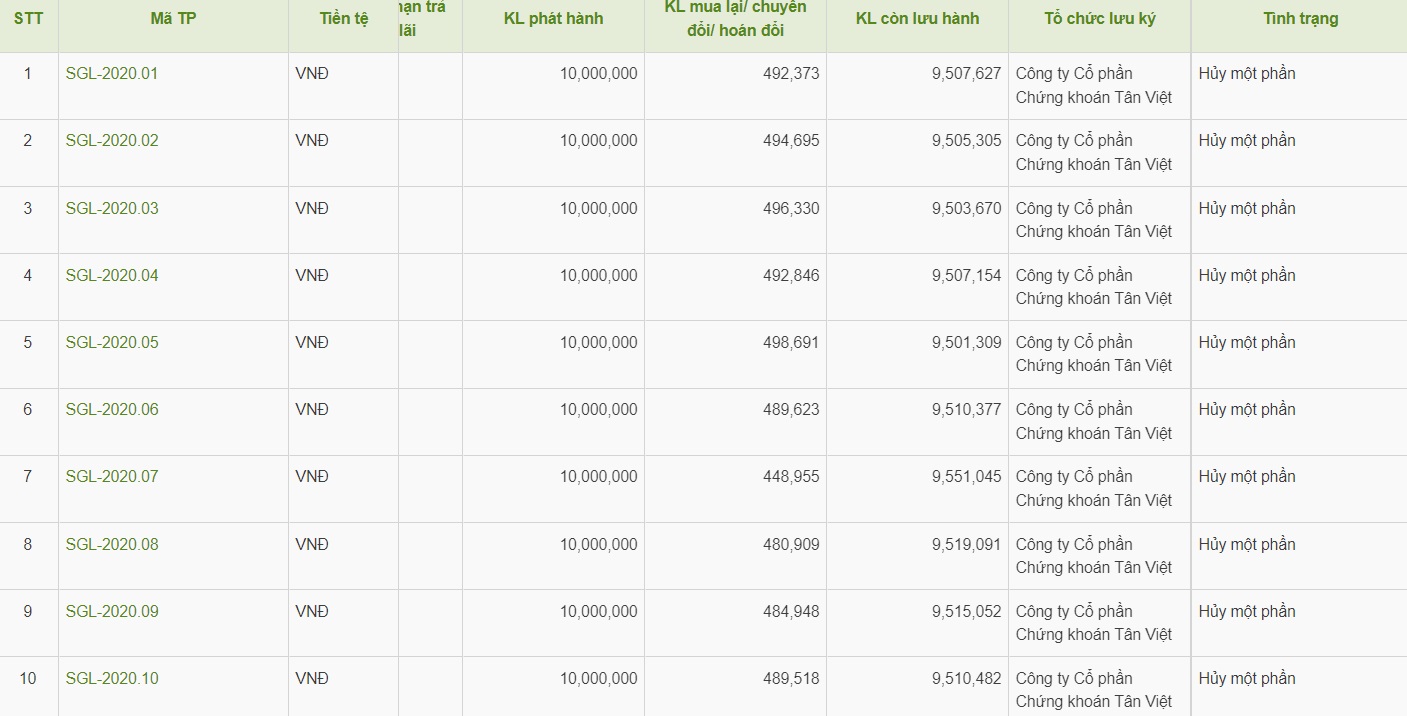1407x716 pixels.
Task: Open bond code SGL-2020.06 link
Action: coord(112,409)
